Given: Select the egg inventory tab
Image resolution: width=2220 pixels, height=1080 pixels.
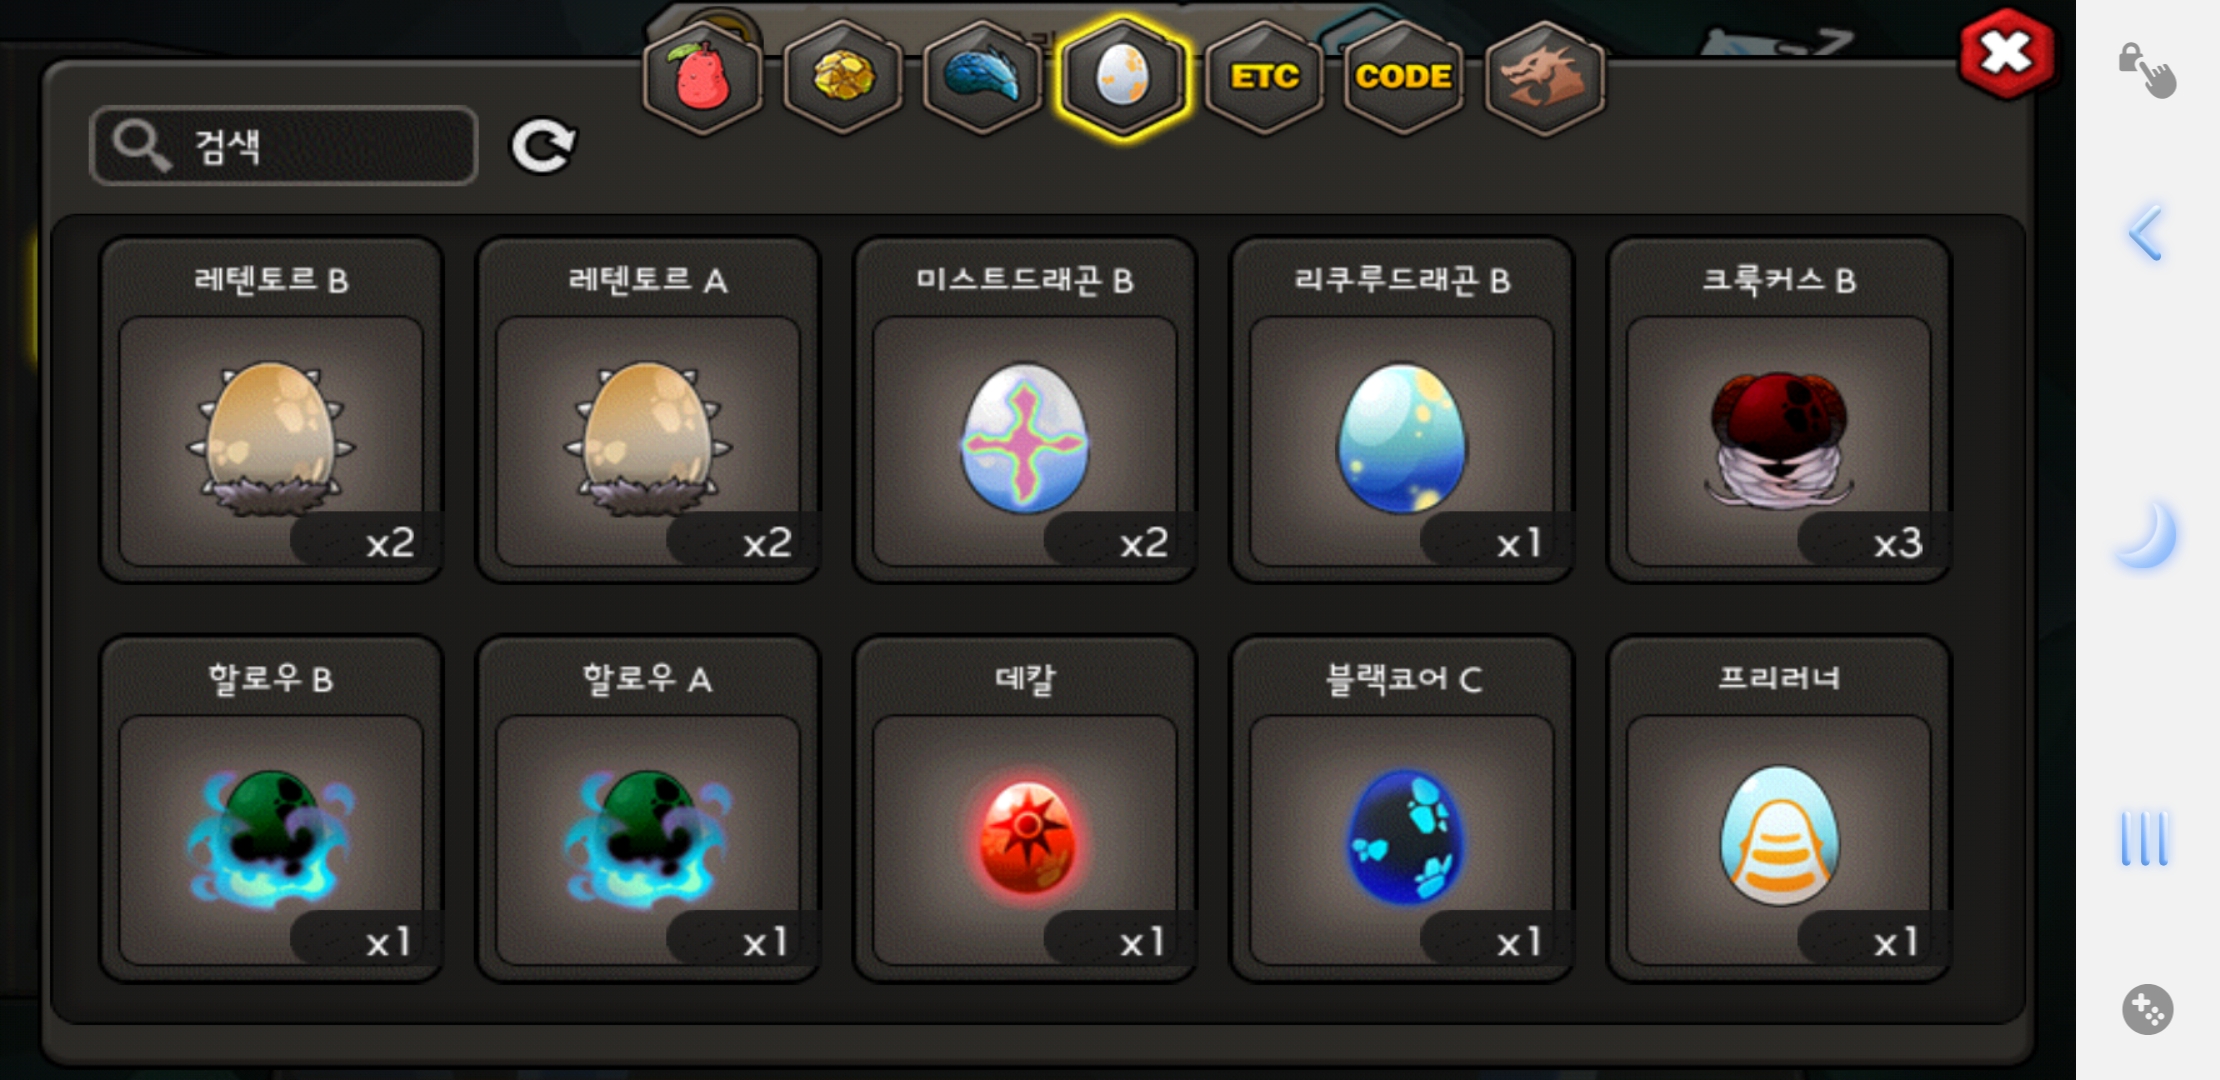Looking at the screenshot, I should [x=1123, y=78].
